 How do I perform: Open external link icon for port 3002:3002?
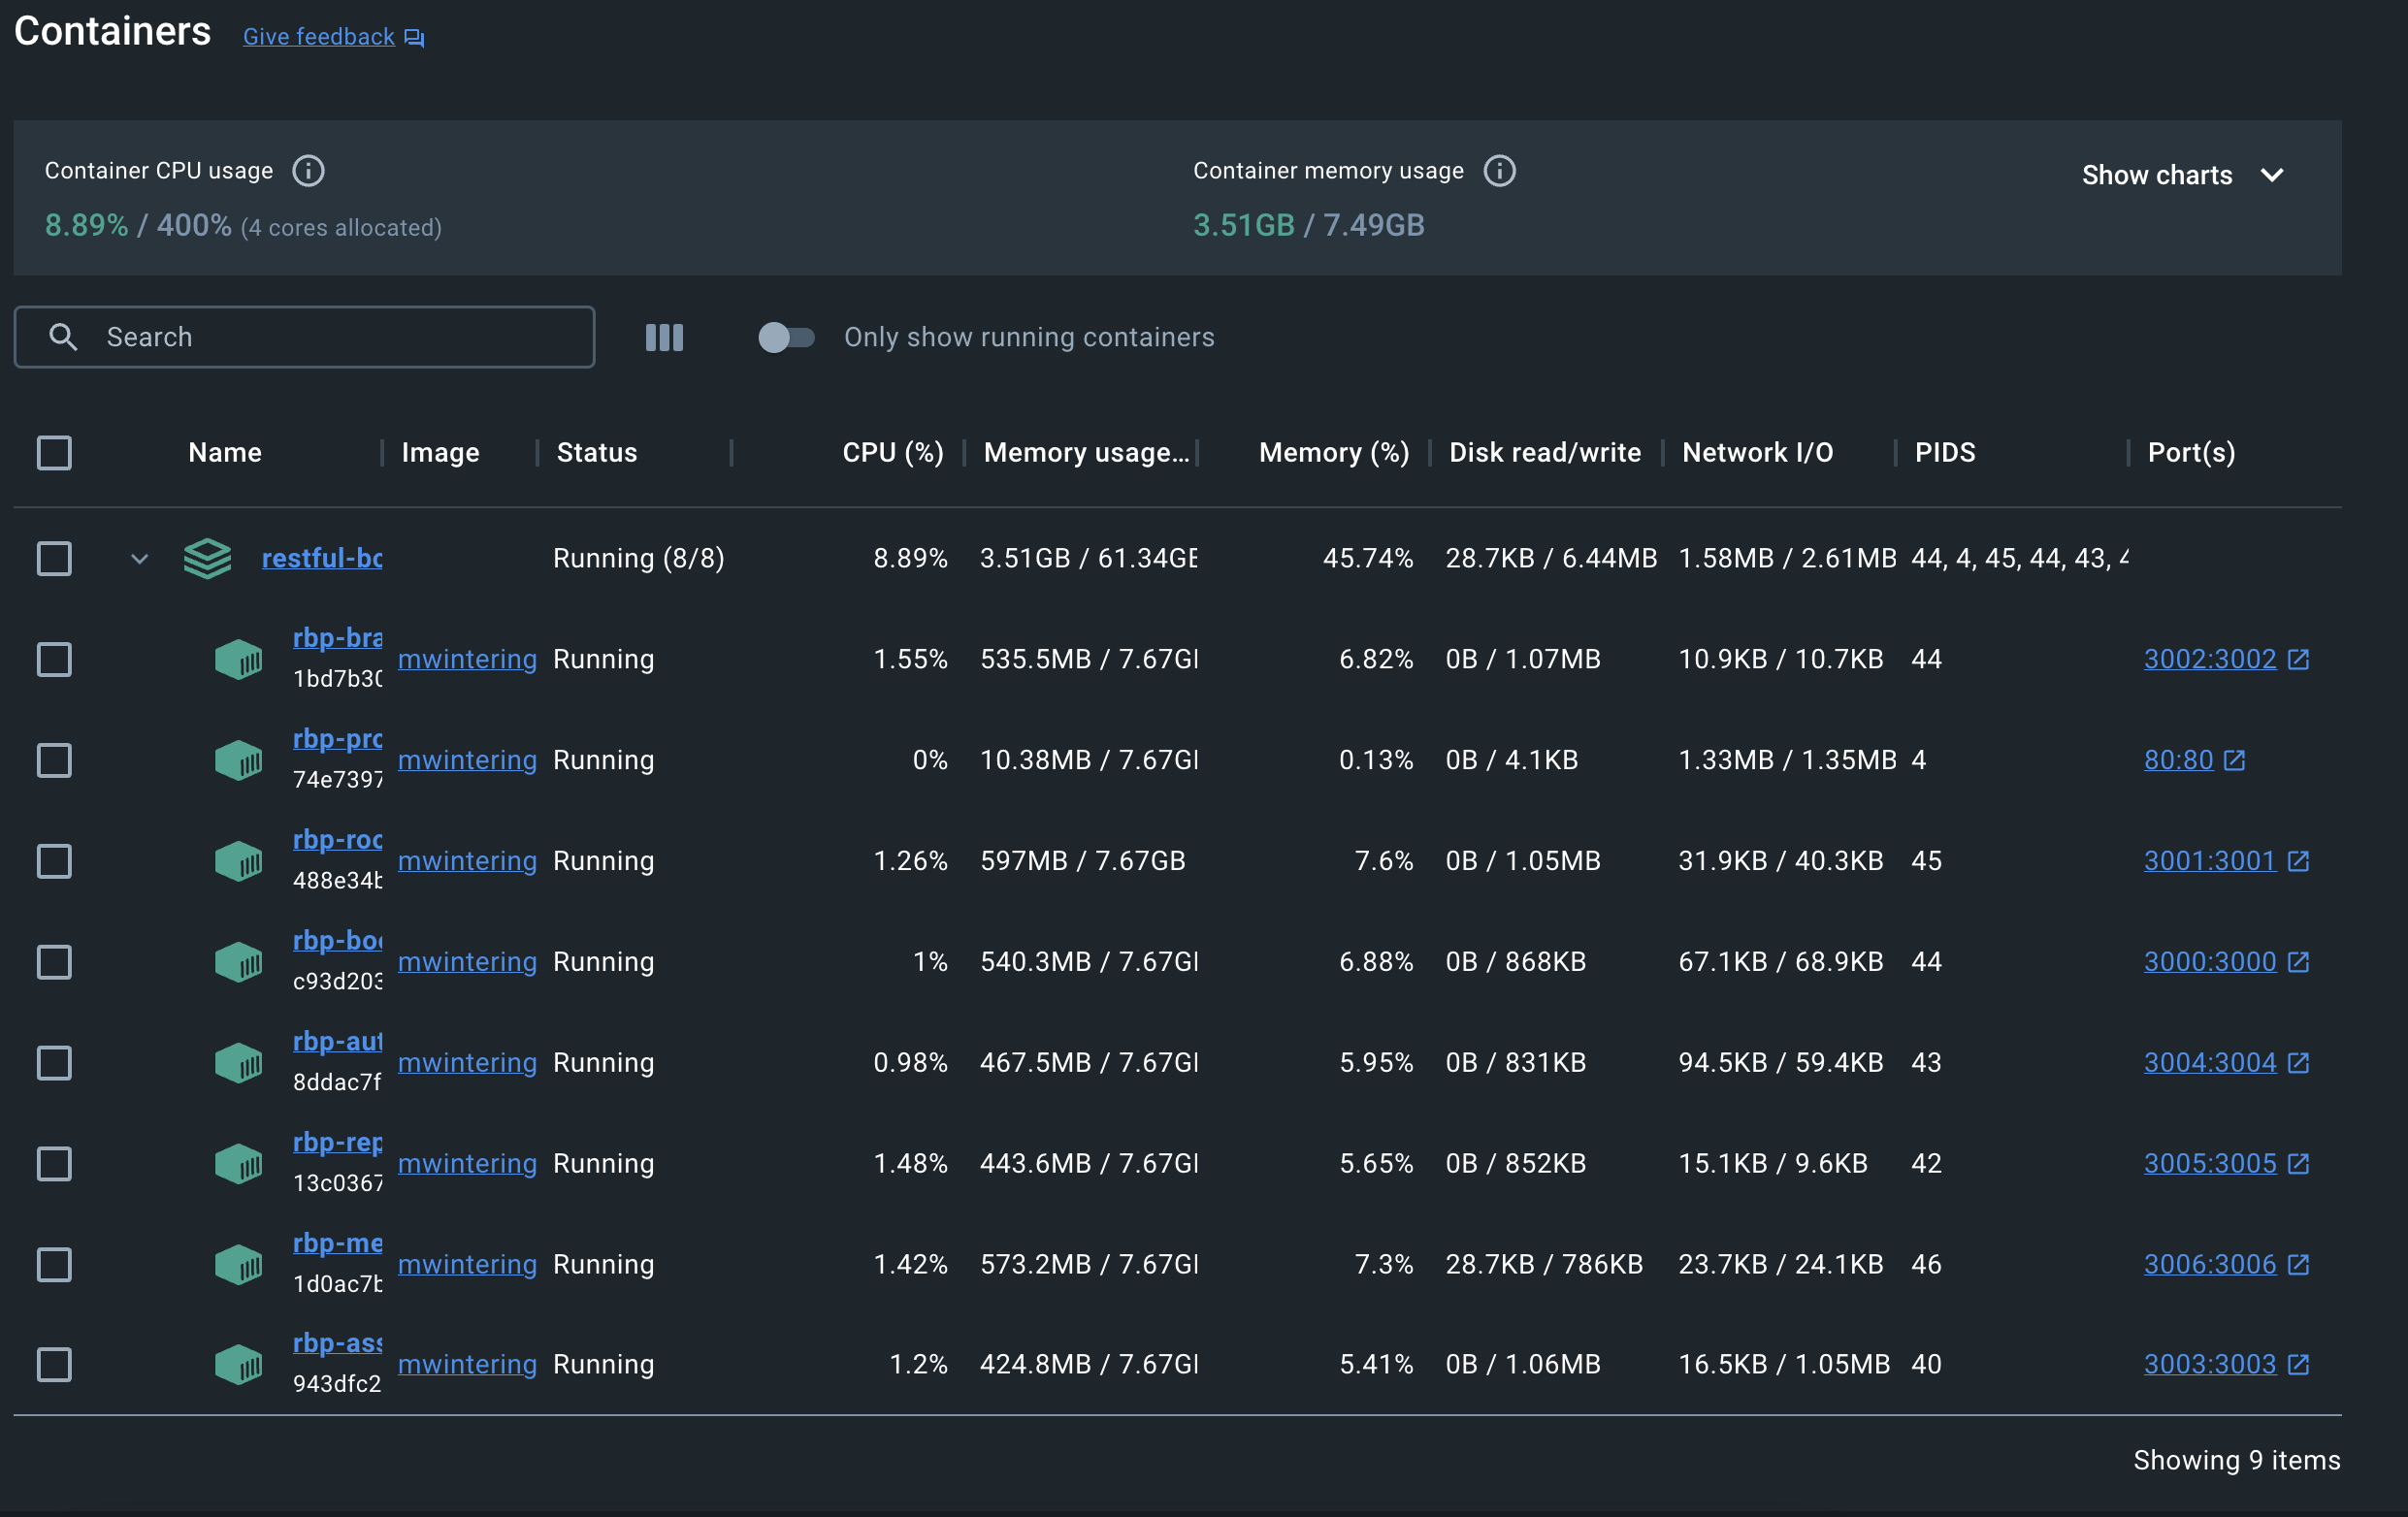(2298, 660)
